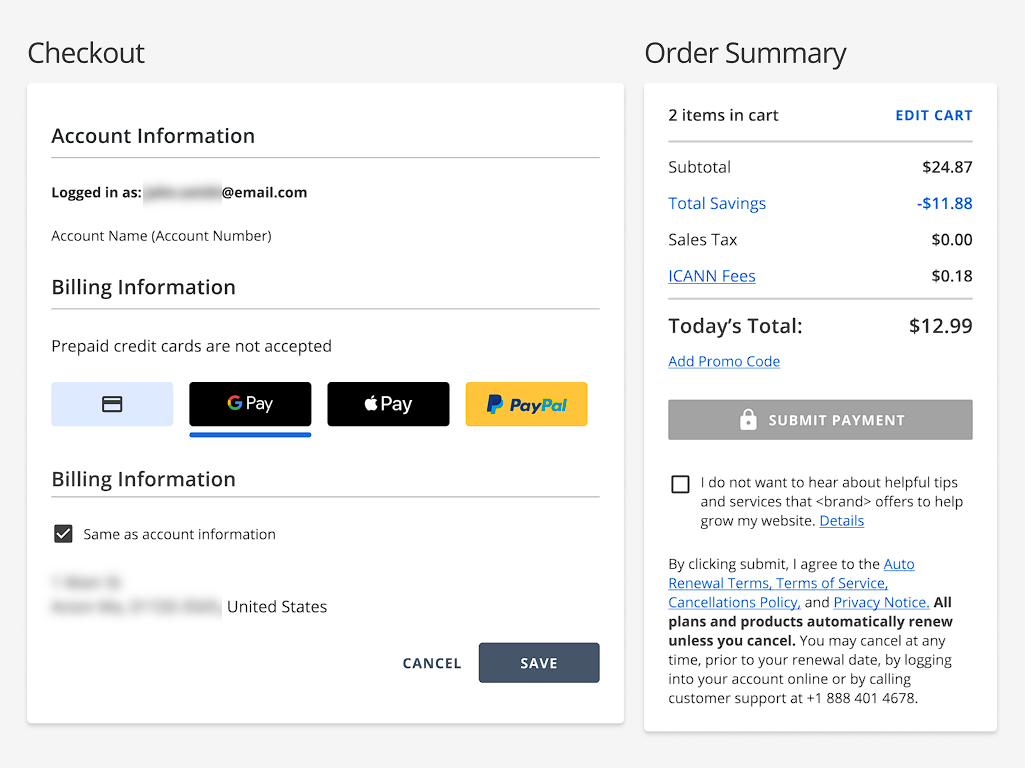Open the Auto Renewal Terms link

pyautogui.click(x=898, y=564)
